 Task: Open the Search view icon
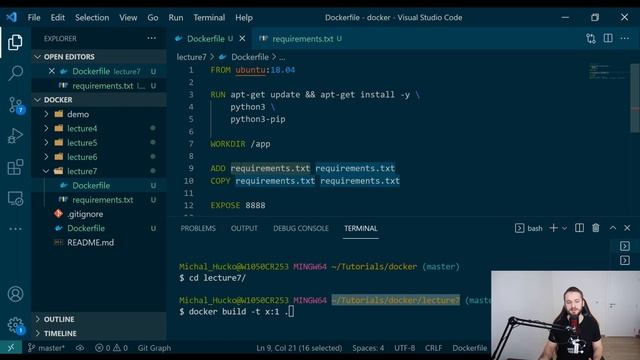click(x=15, y=73)
